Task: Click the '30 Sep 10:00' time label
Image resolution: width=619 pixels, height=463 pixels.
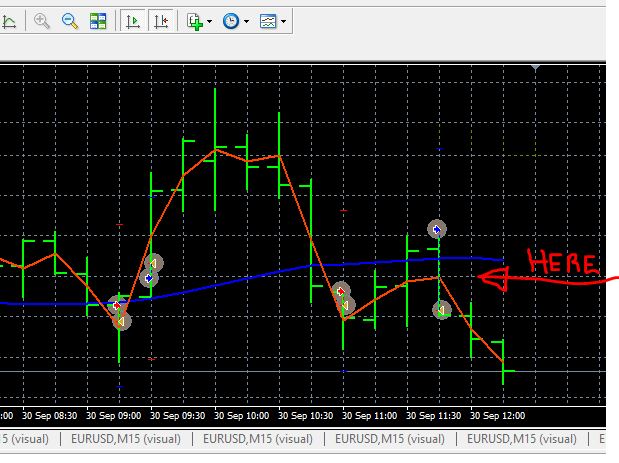Action: (242, 416)
